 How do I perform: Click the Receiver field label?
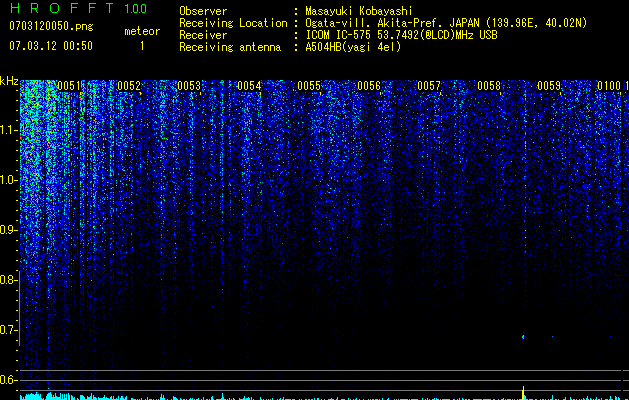click(203, 35)
